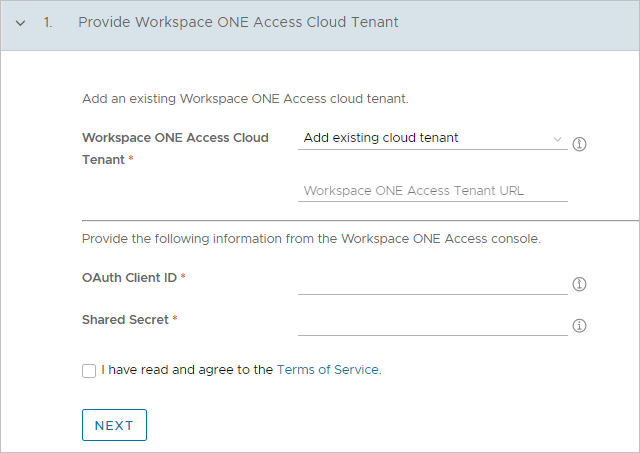Click 'Provide the following information' instruction text
The height and width of the screenshot is (453, 640).
pos(311,239)
